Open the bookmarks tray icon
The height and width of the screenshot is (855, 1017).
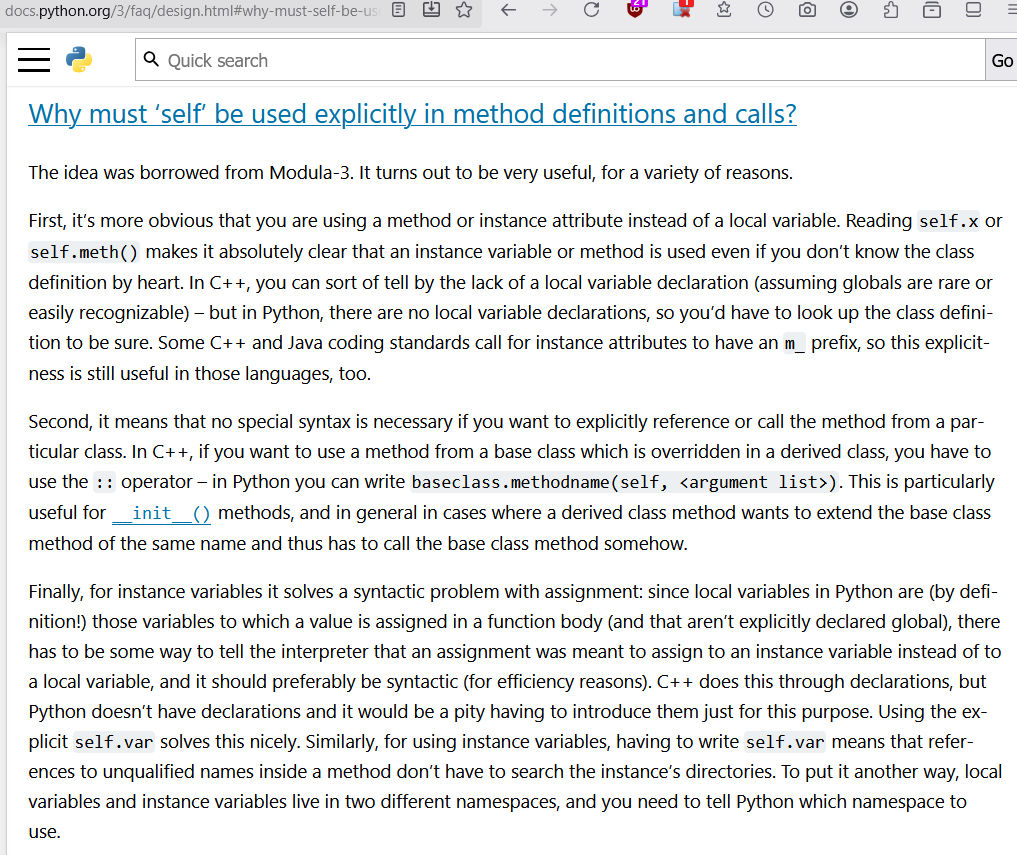pyautogui.click(x=932, y=10)
